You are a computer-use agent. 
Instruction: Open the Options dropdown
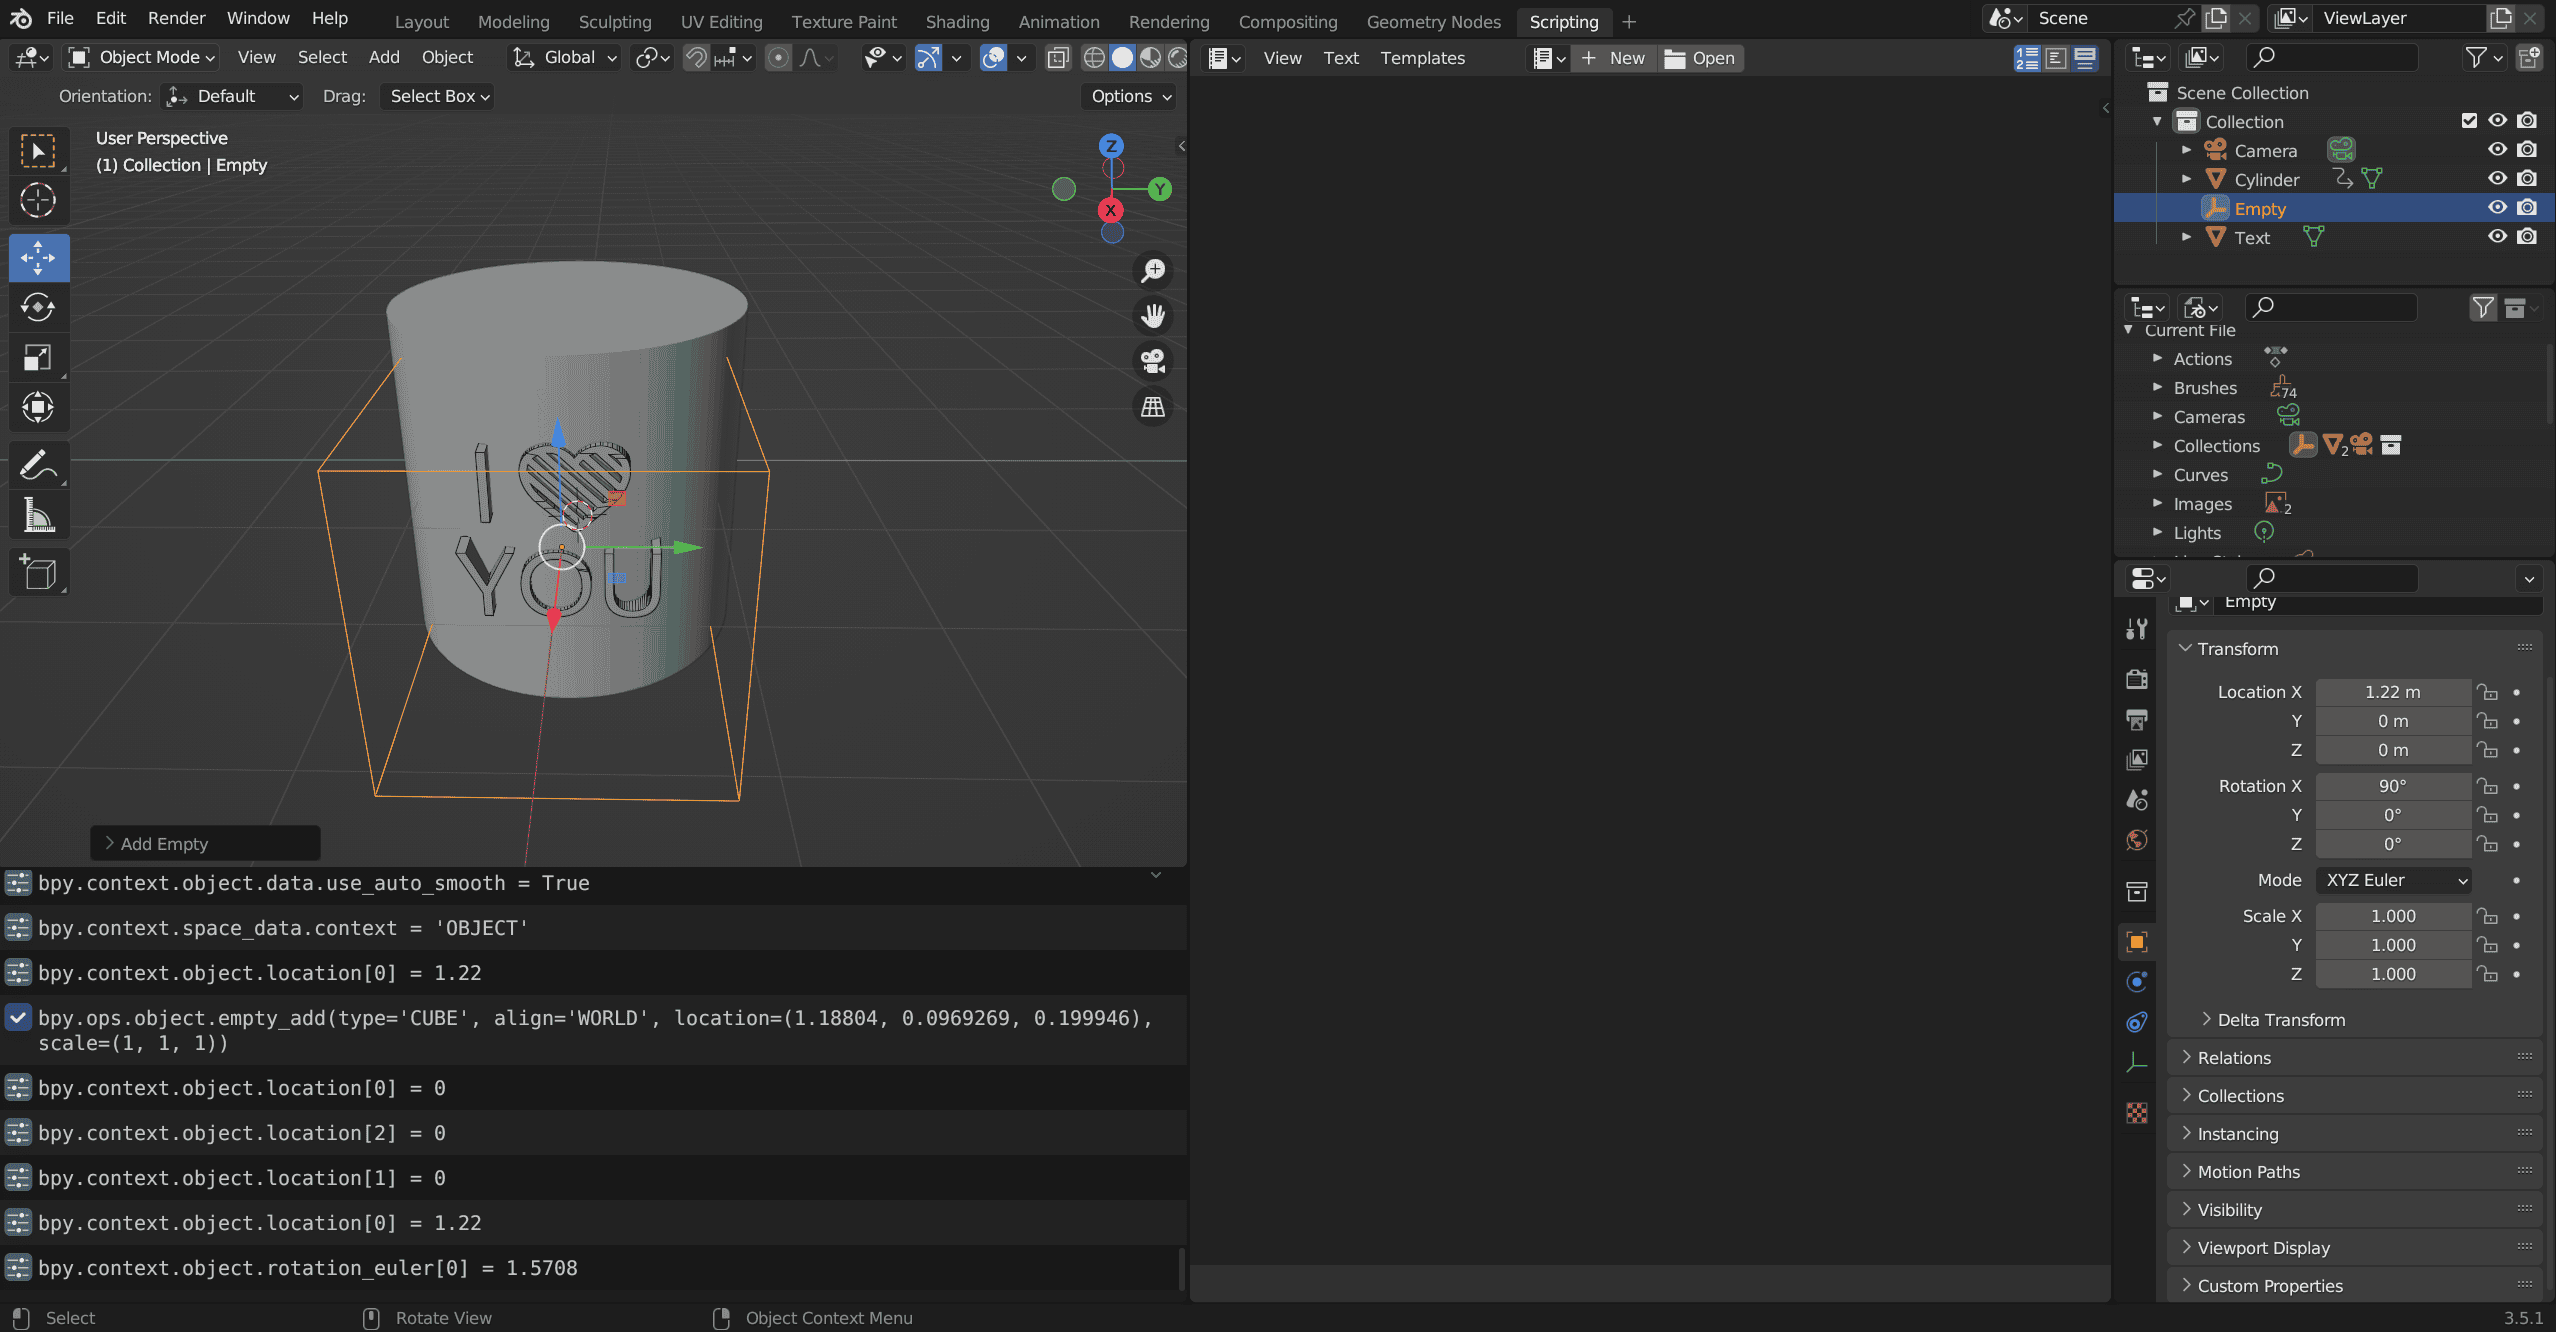coord(1129,96)
